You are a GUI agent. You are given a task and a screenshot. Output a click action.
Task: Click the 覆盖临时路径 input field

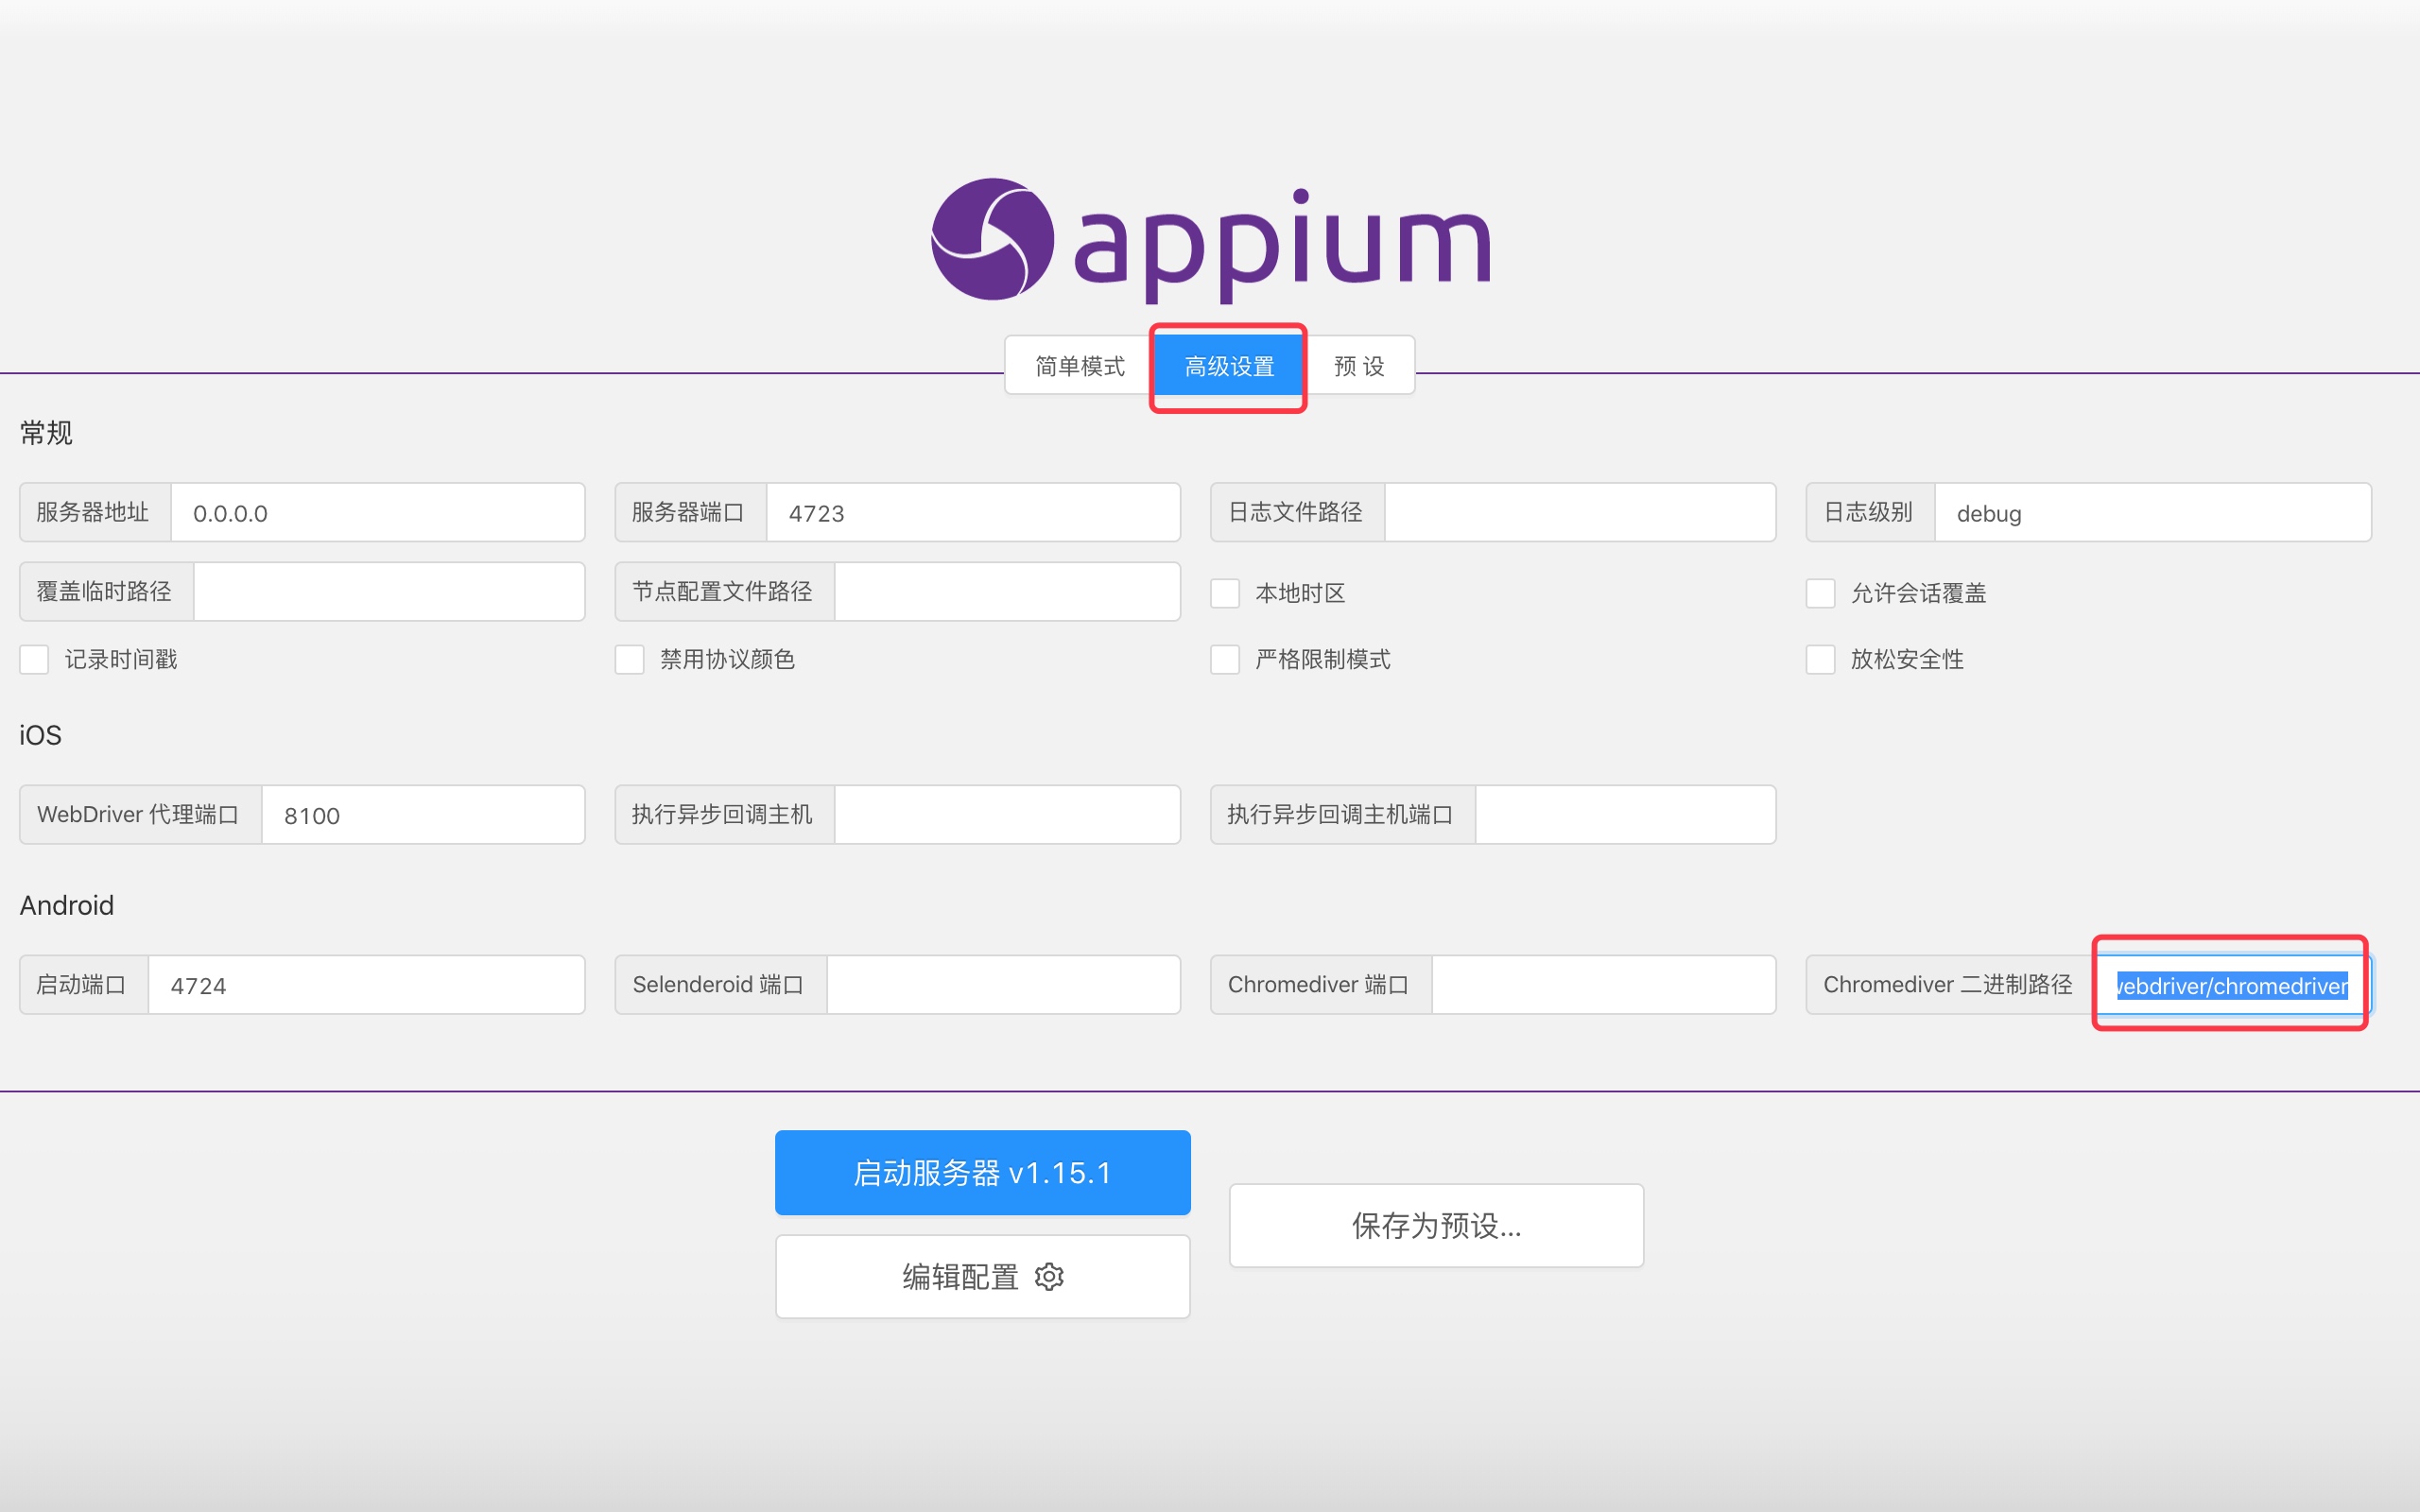[389, 592]
